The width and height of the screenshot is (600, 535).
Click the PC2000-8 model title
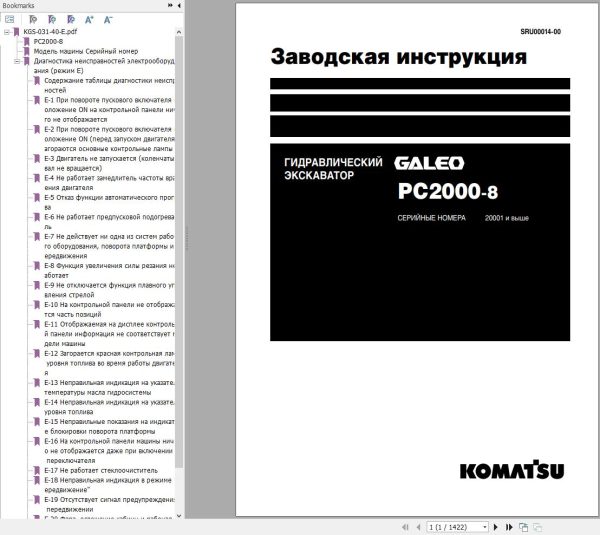tap(448, 191)
